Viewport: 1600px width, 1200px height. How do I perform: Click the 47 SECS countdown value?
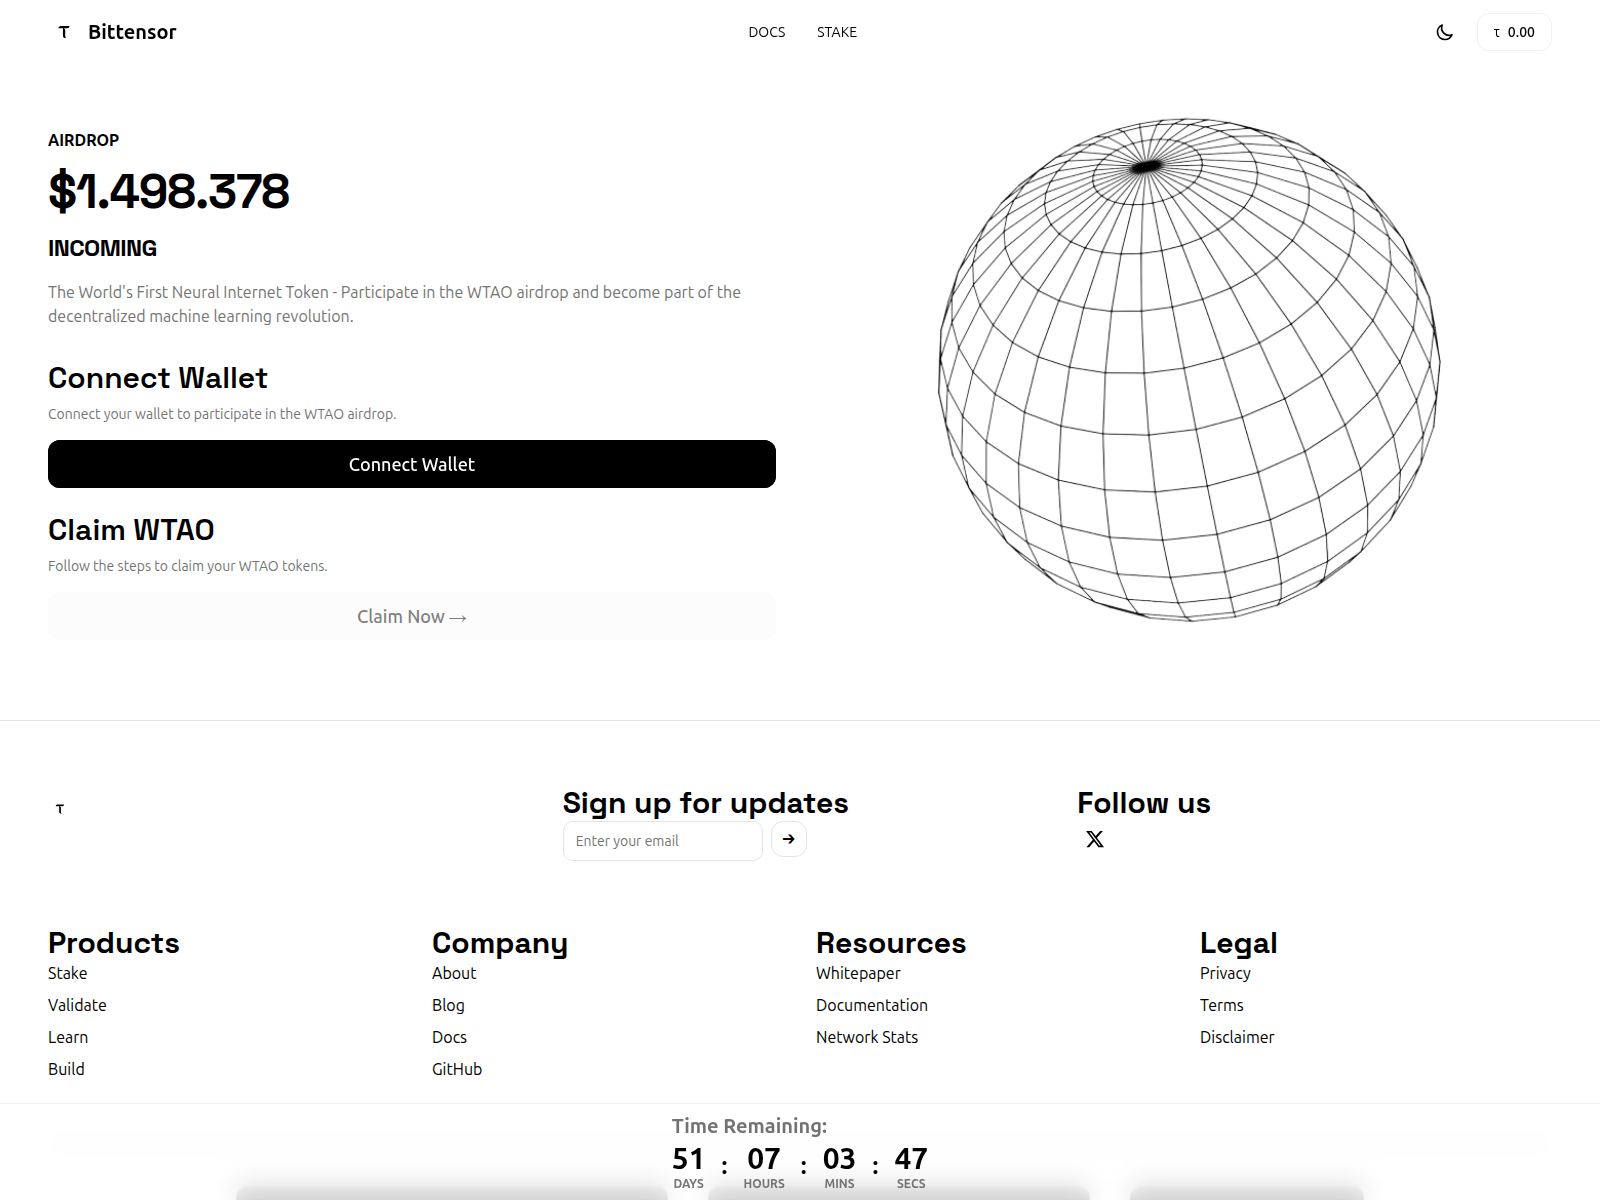911,1159
